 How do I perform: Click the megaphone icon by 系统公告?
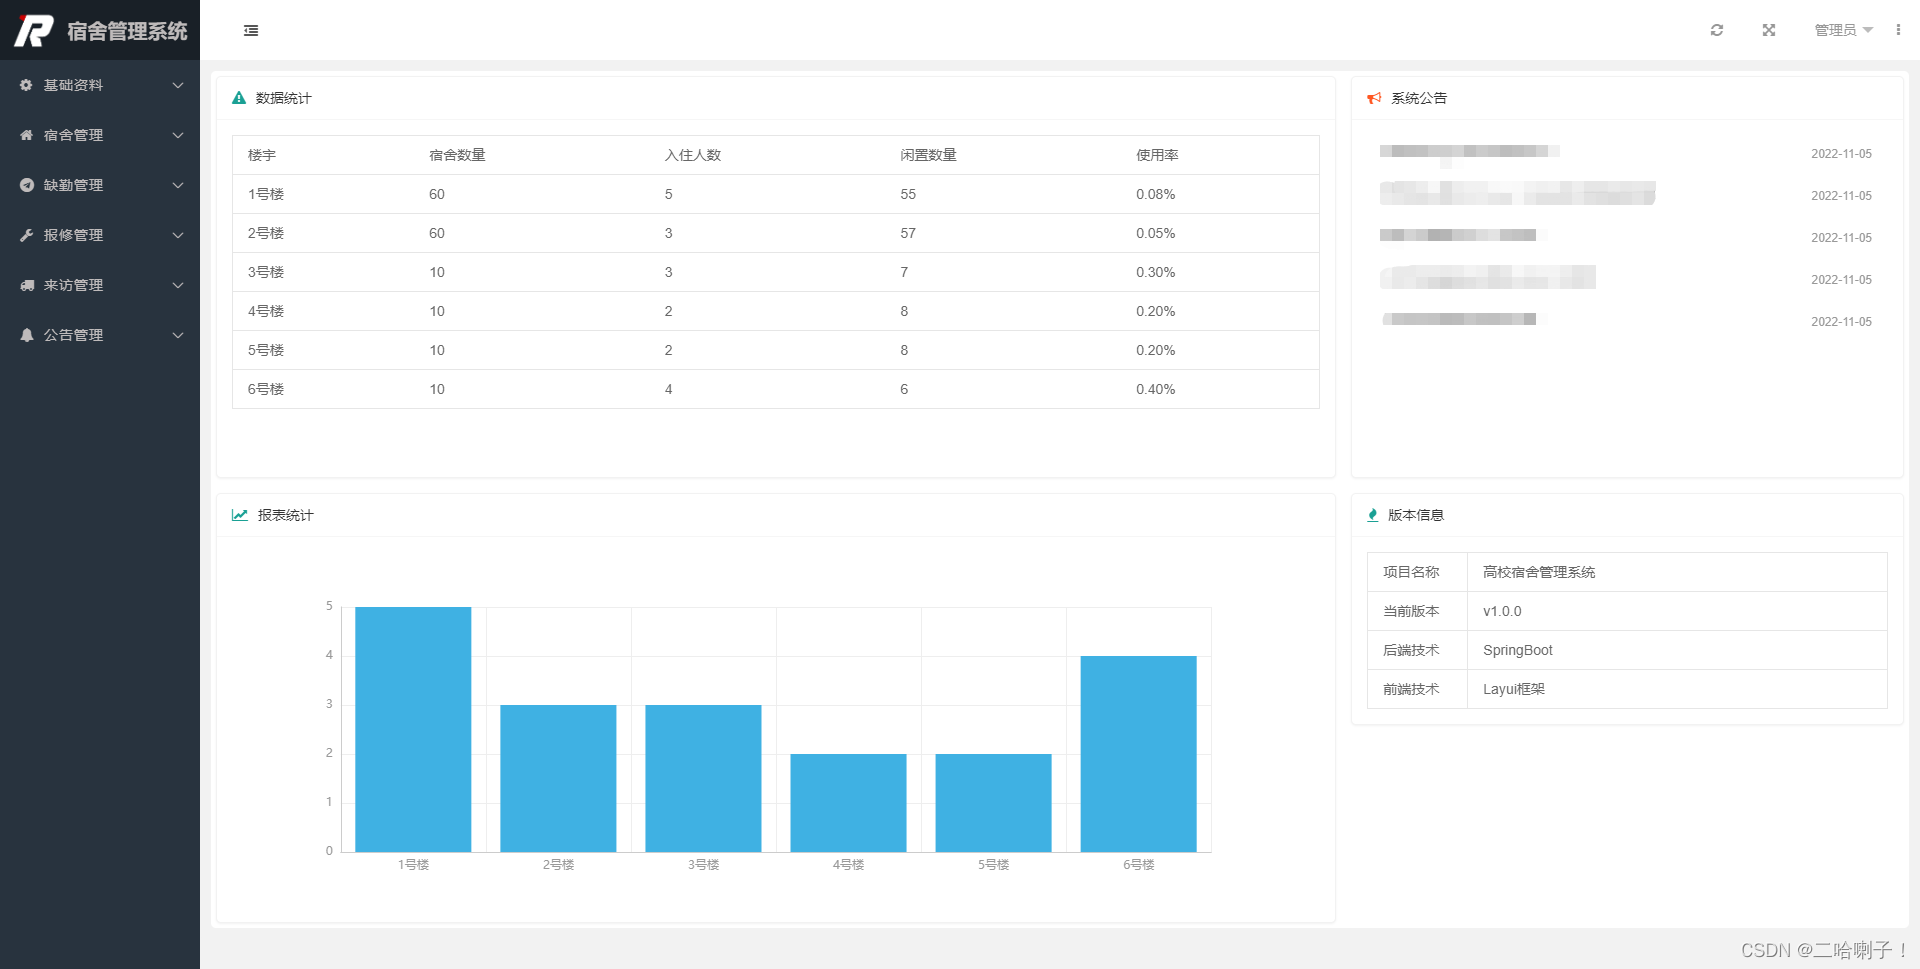pos(1374,98)
